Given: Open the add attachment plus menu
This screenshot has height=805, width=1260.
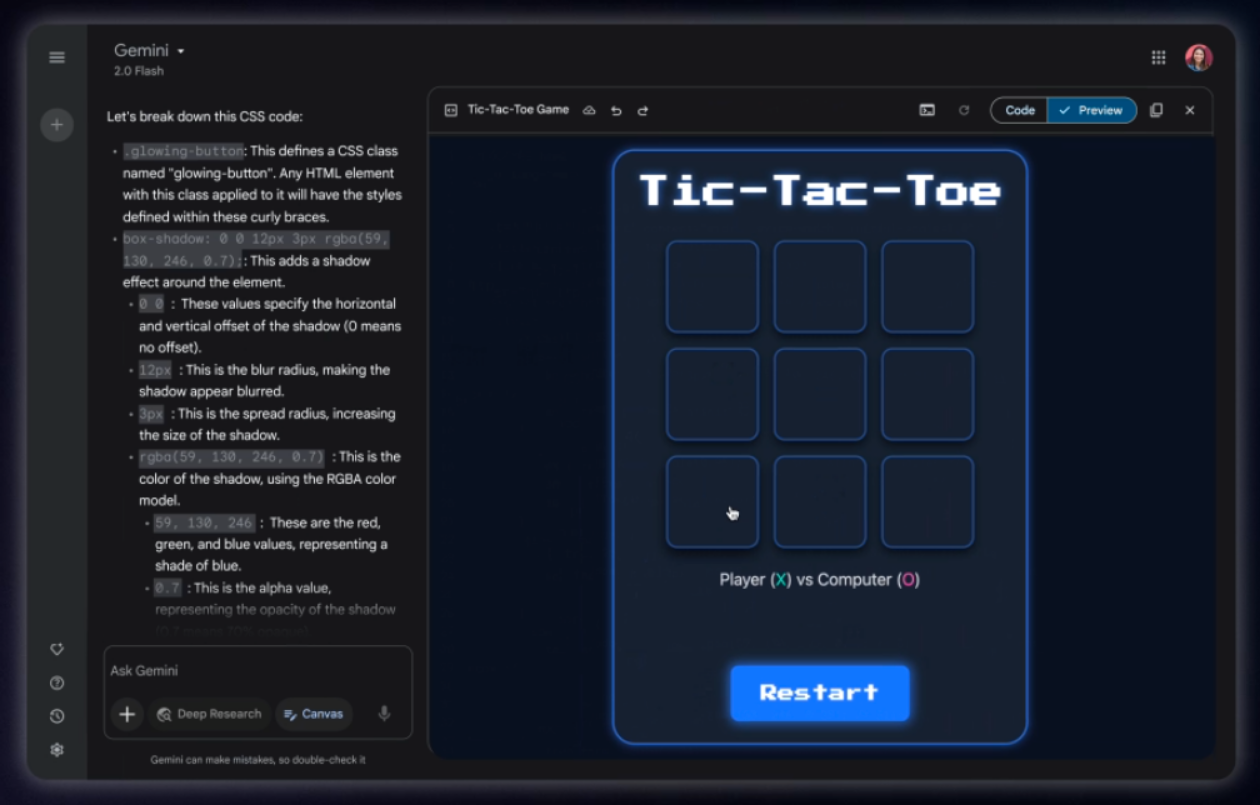Looking at the screenshot, I should pyautogui.click(x=127, y=714).
